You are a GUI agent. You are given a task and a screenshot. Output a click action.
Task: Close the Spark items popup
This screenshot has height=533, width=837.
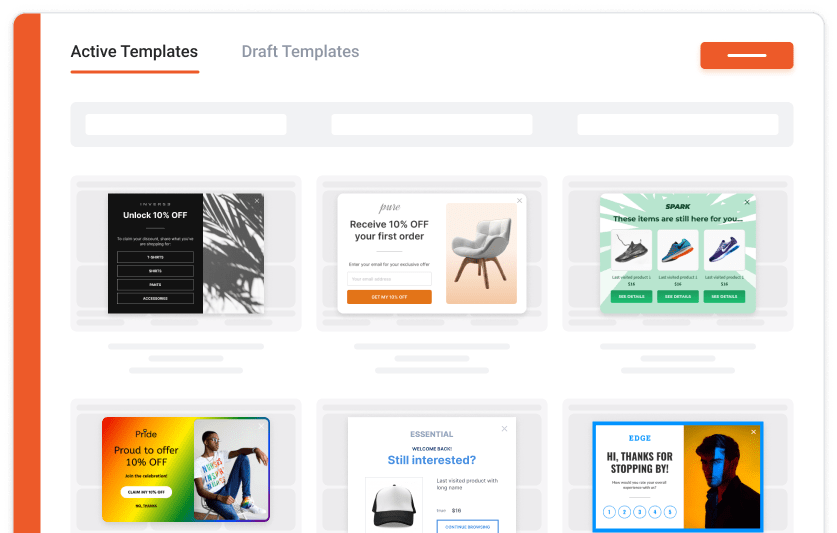(x=747, y=202)
